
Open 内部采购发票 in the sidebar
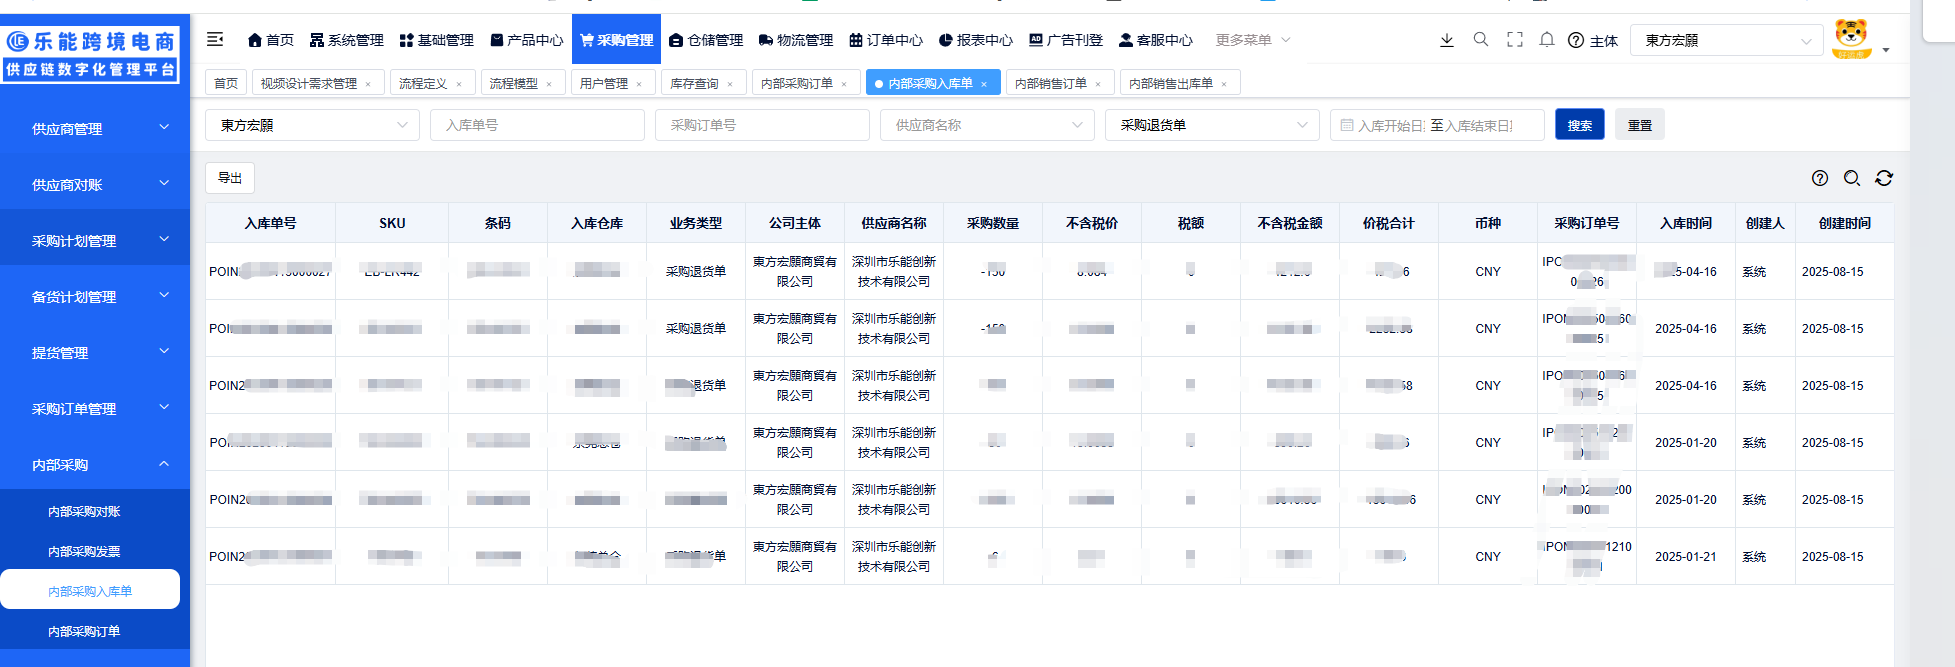click(84, 551)
